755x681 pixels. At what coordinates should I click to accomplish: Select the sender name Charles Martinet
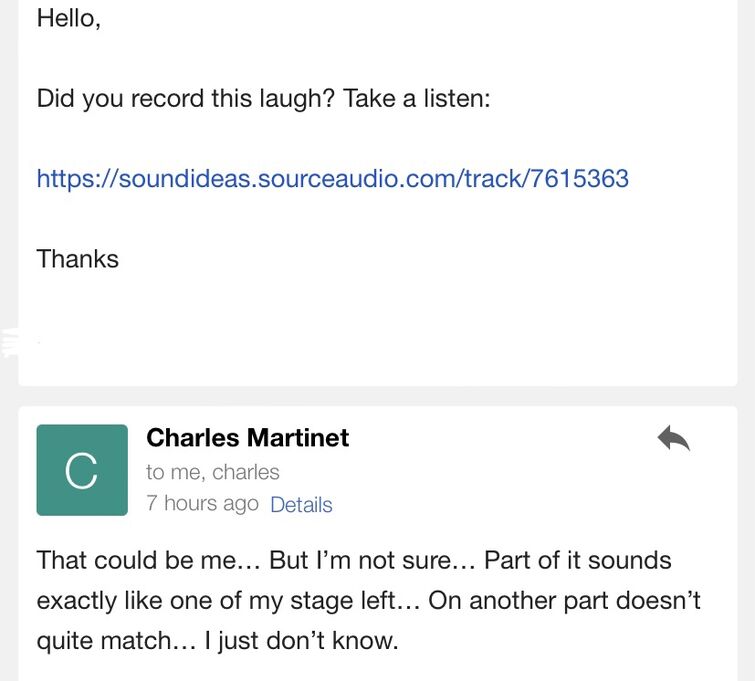click(247, 438)
